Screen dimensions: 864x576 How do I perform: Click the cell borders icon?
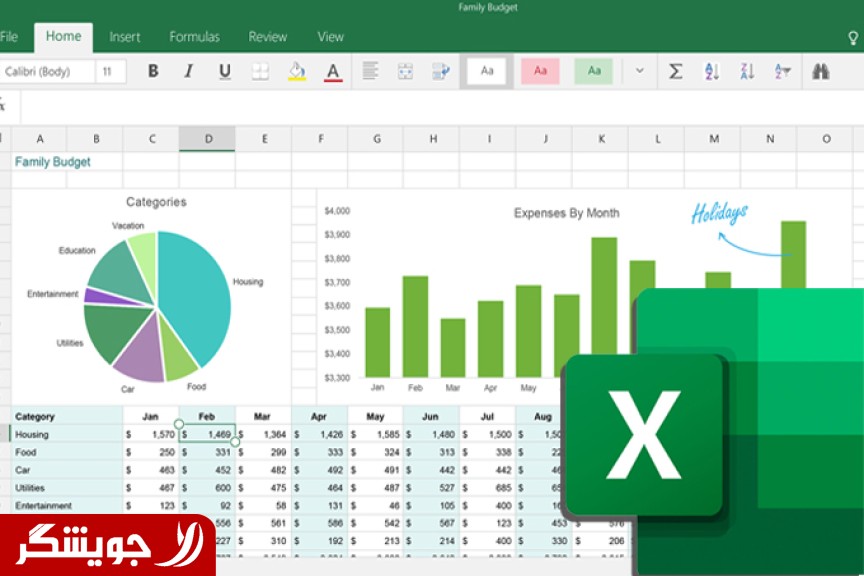(x=260, y=71)
